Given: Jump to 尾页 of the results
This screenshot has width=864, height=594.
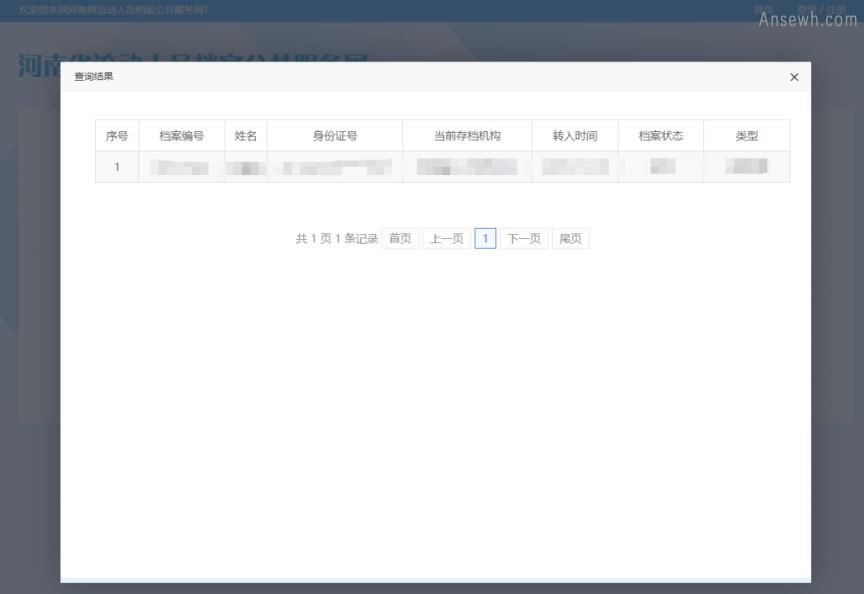Looking at the screenshot, I should click(x=570, y=239).
